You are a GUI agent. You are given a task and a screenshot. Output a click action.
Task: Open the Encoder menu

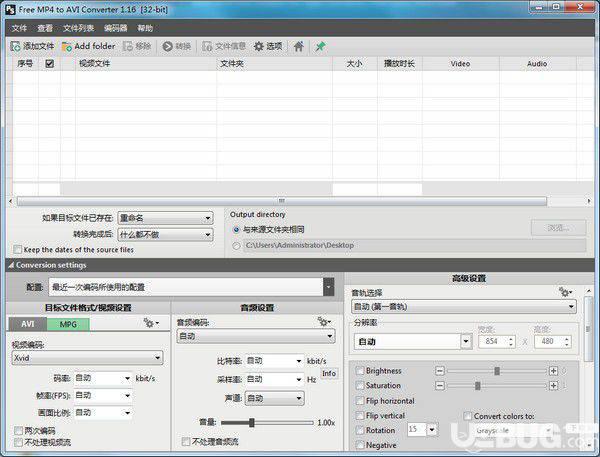[115, 28]
